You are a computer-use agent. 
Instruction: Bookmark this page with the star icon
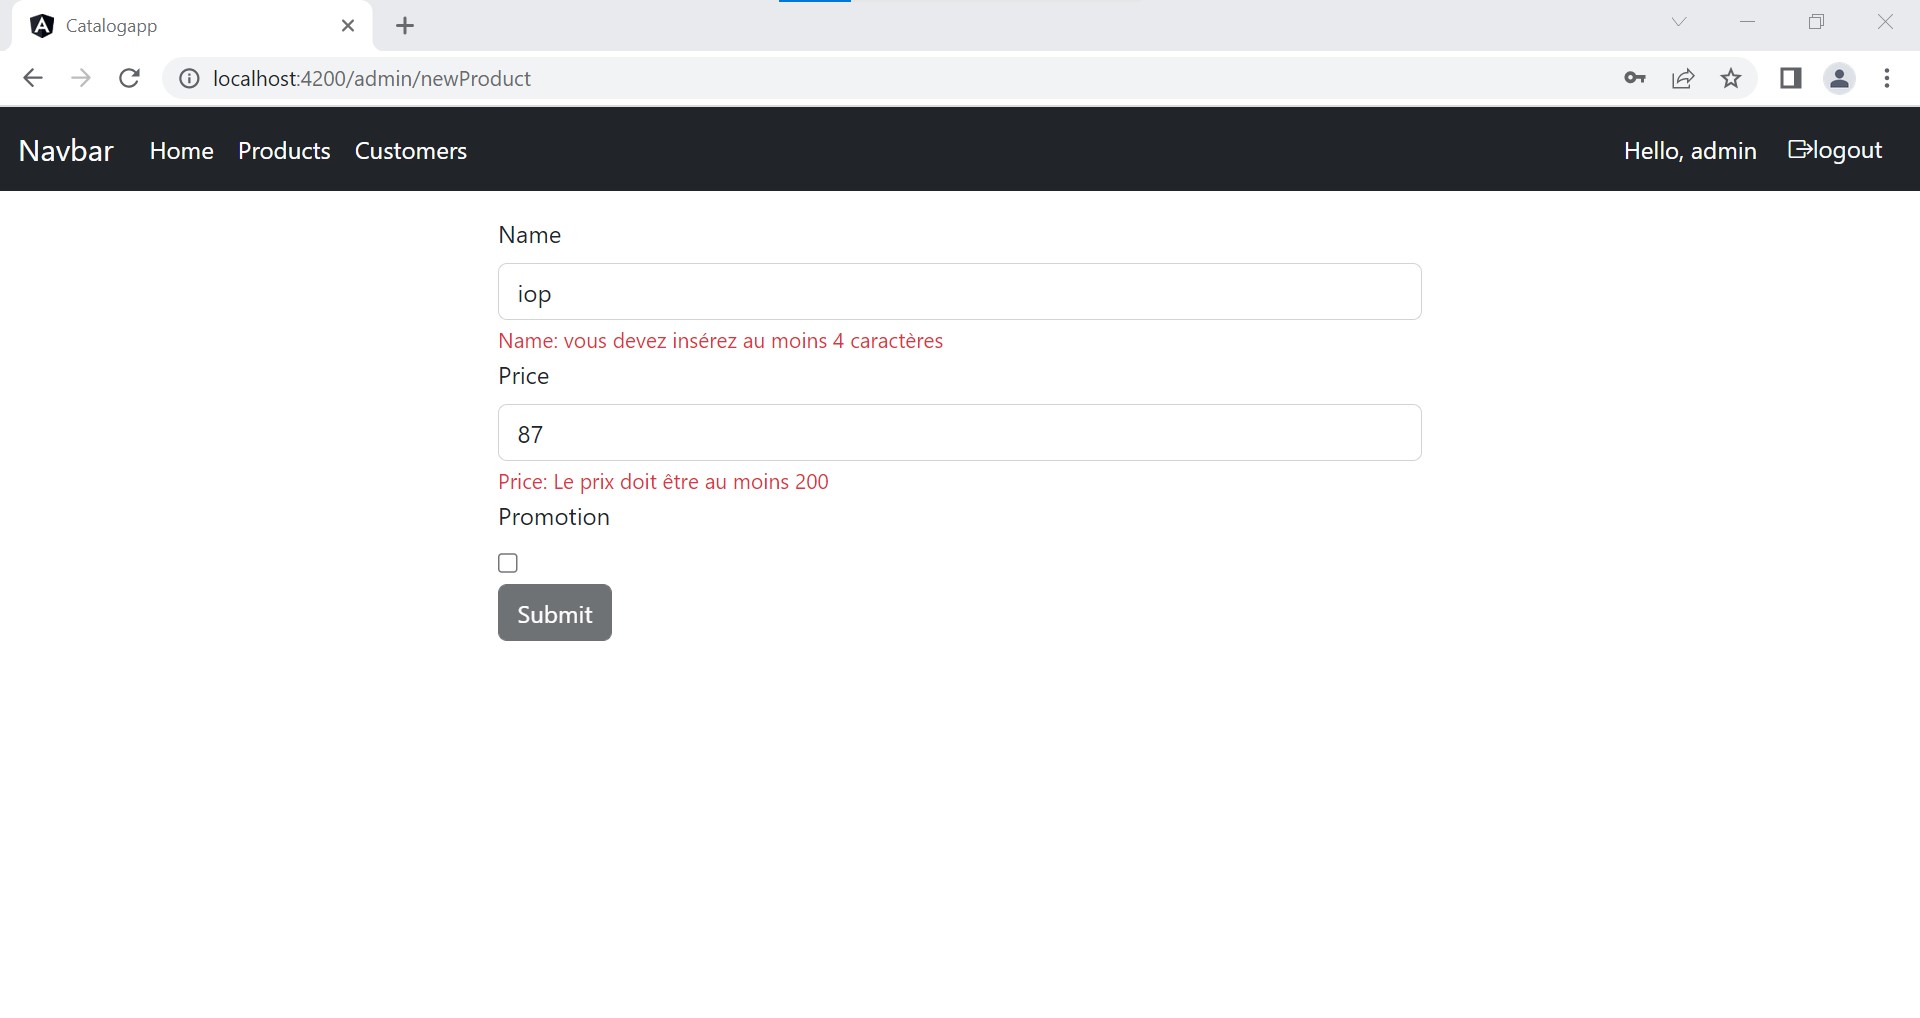[1731, 78]
